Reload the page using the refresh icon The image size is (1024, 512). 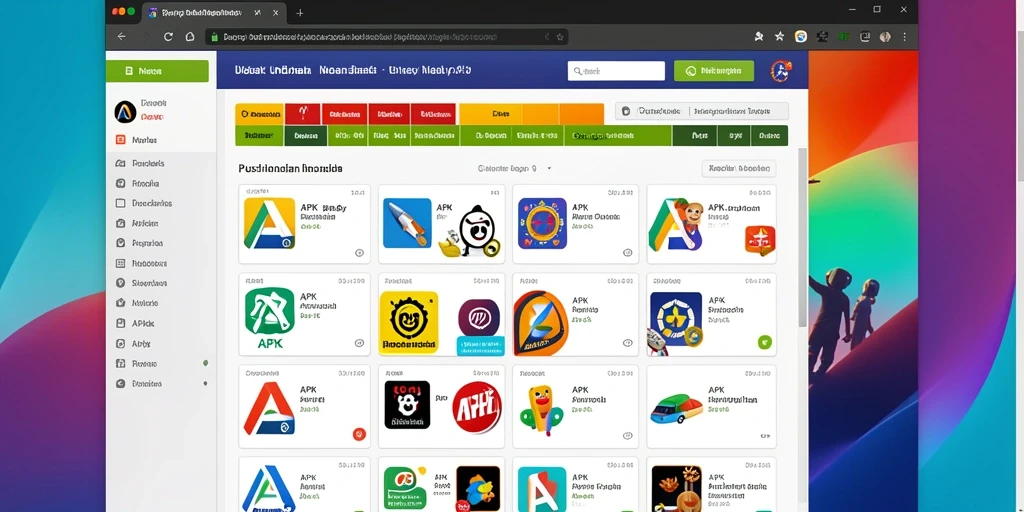[168, 37]
